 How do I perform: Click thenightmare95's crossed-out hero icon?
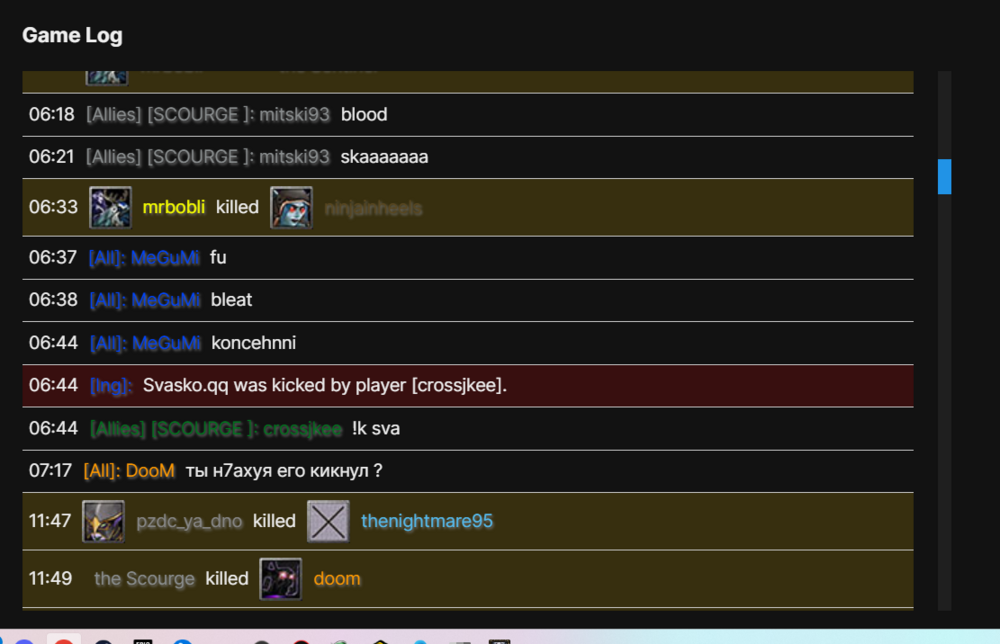point(328,521)
